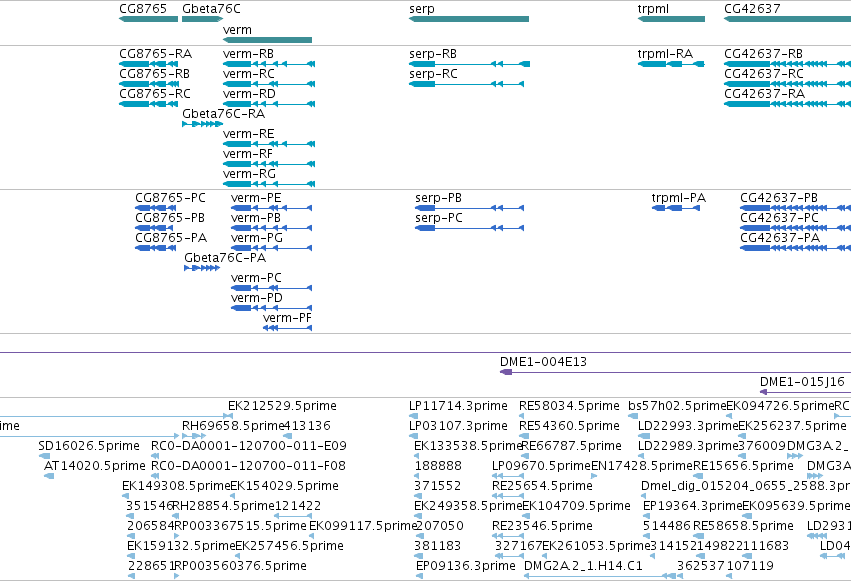The height and width of the screenshot is (581, 851).
Task: Select the RE58034.5prime EST
Action: (x=522, y=416)
